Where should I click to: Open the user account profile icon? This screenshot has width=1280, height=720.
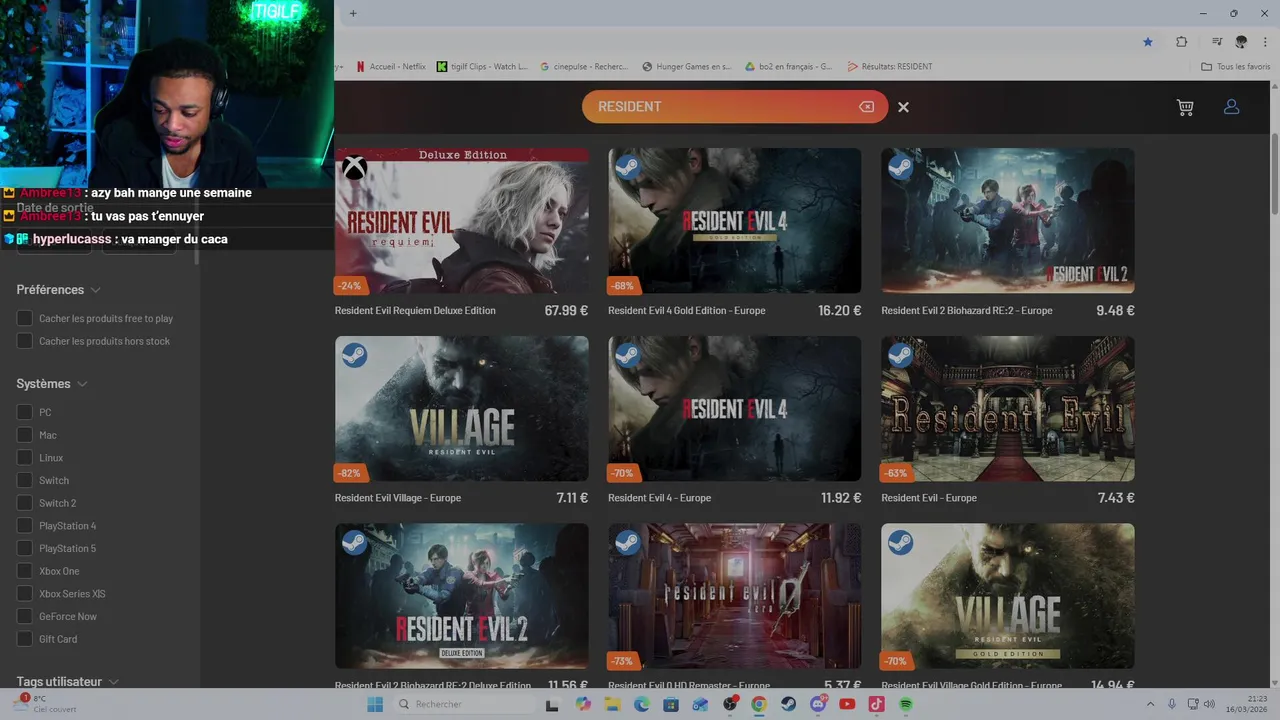coord(1231,107)
